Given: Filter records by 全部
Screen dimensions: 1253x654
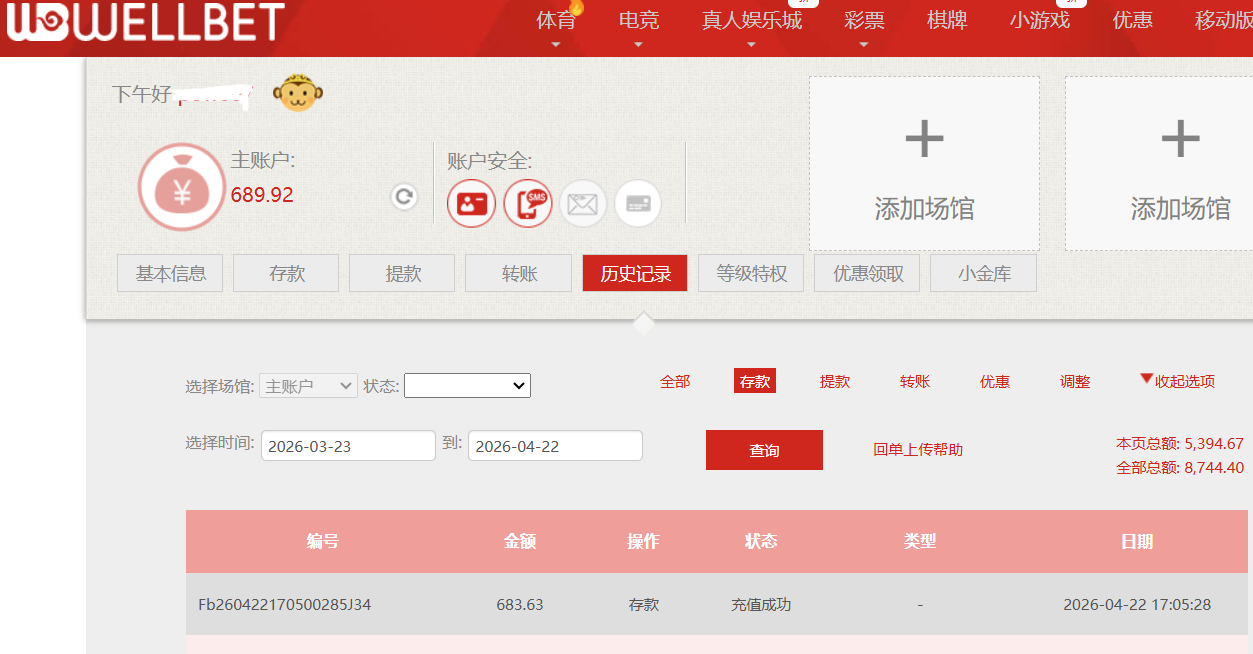Looking at the screenshot, I should click(675, 381).
